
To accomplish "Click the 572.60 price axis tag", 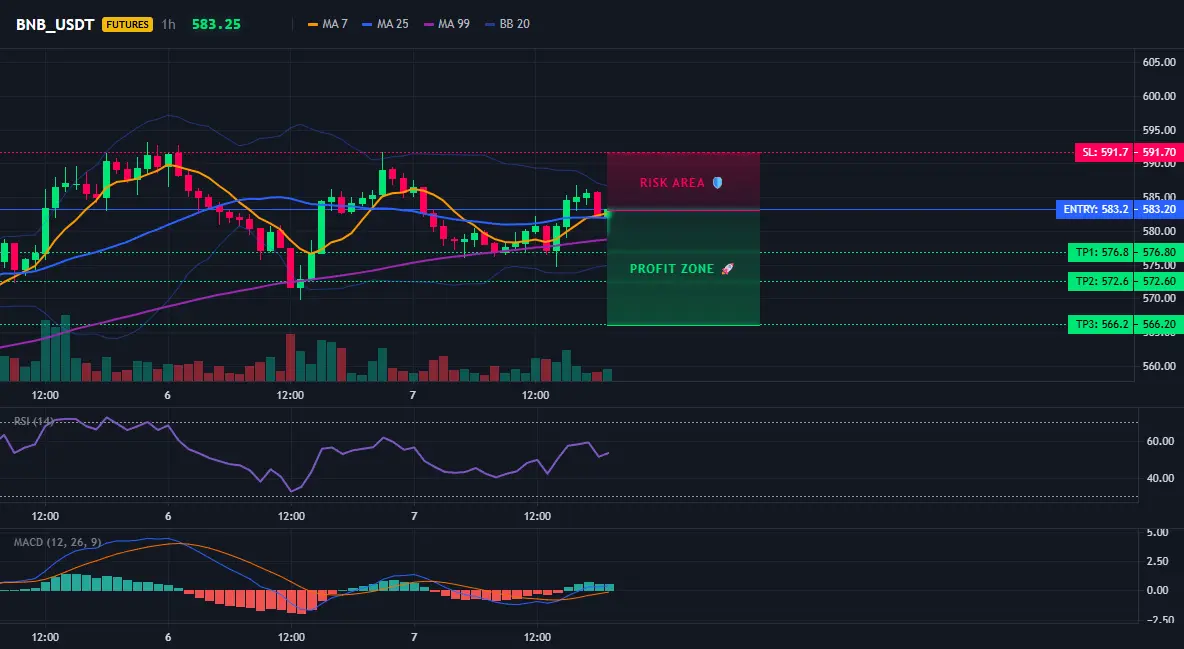I will (x=1159, y=282).
